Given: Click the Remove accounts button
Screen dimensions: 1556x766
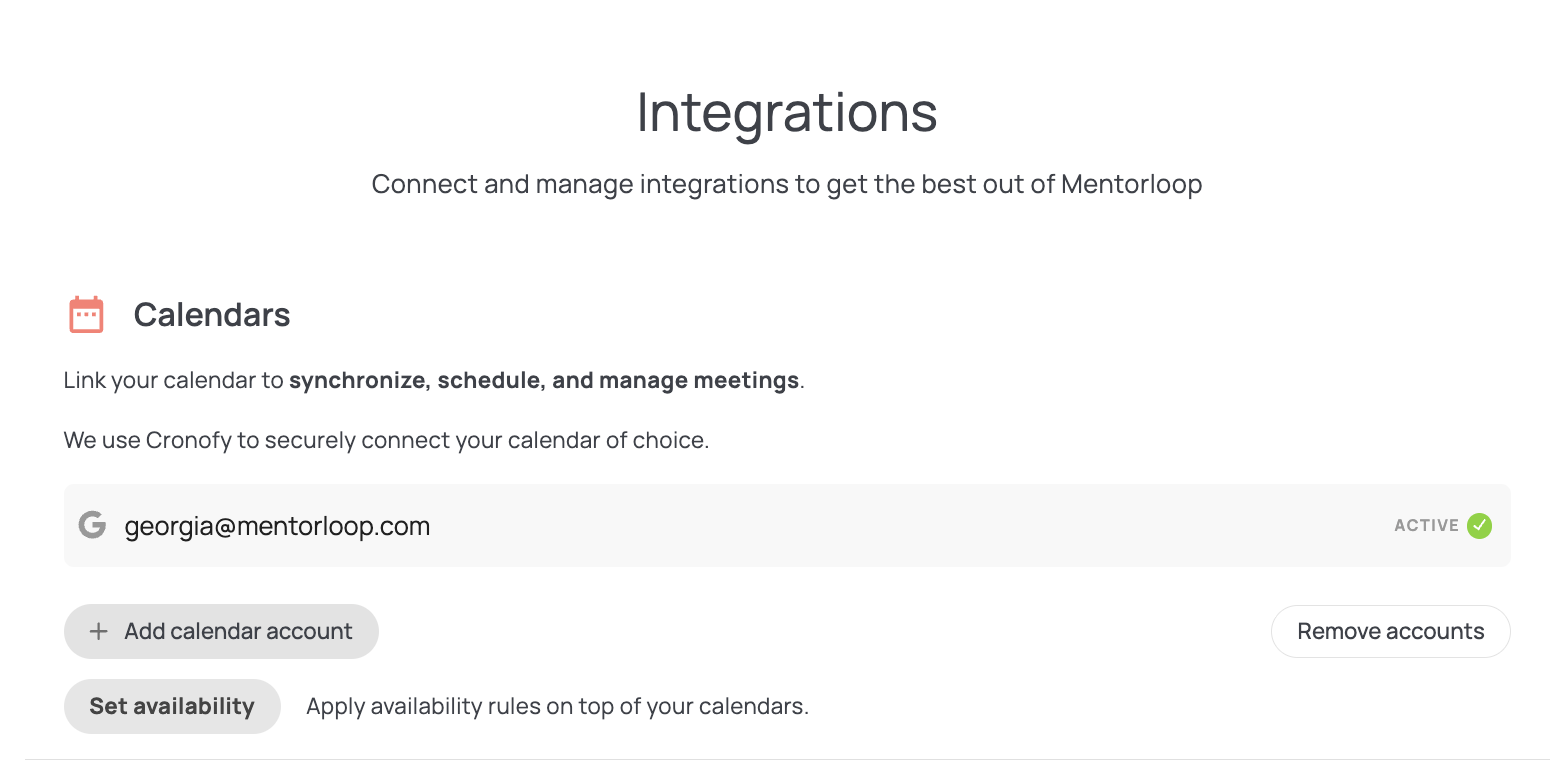Looking at the screenshot, I should [1390, 631].
